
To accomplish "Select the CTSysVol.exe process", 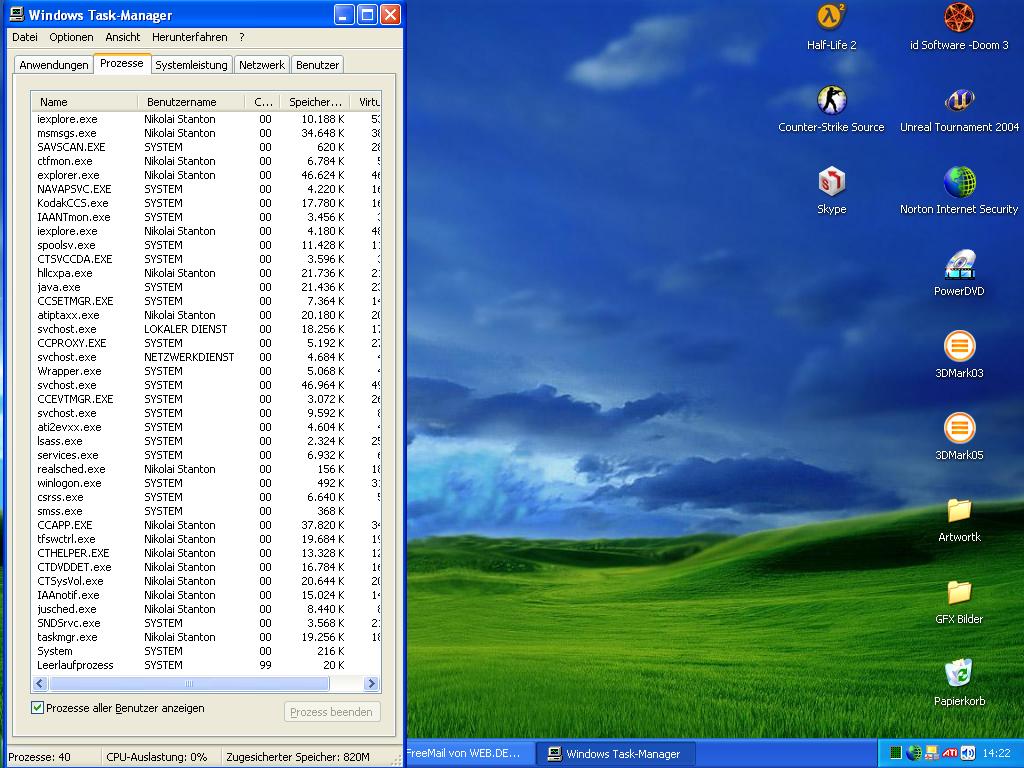I will pos(206,581).
